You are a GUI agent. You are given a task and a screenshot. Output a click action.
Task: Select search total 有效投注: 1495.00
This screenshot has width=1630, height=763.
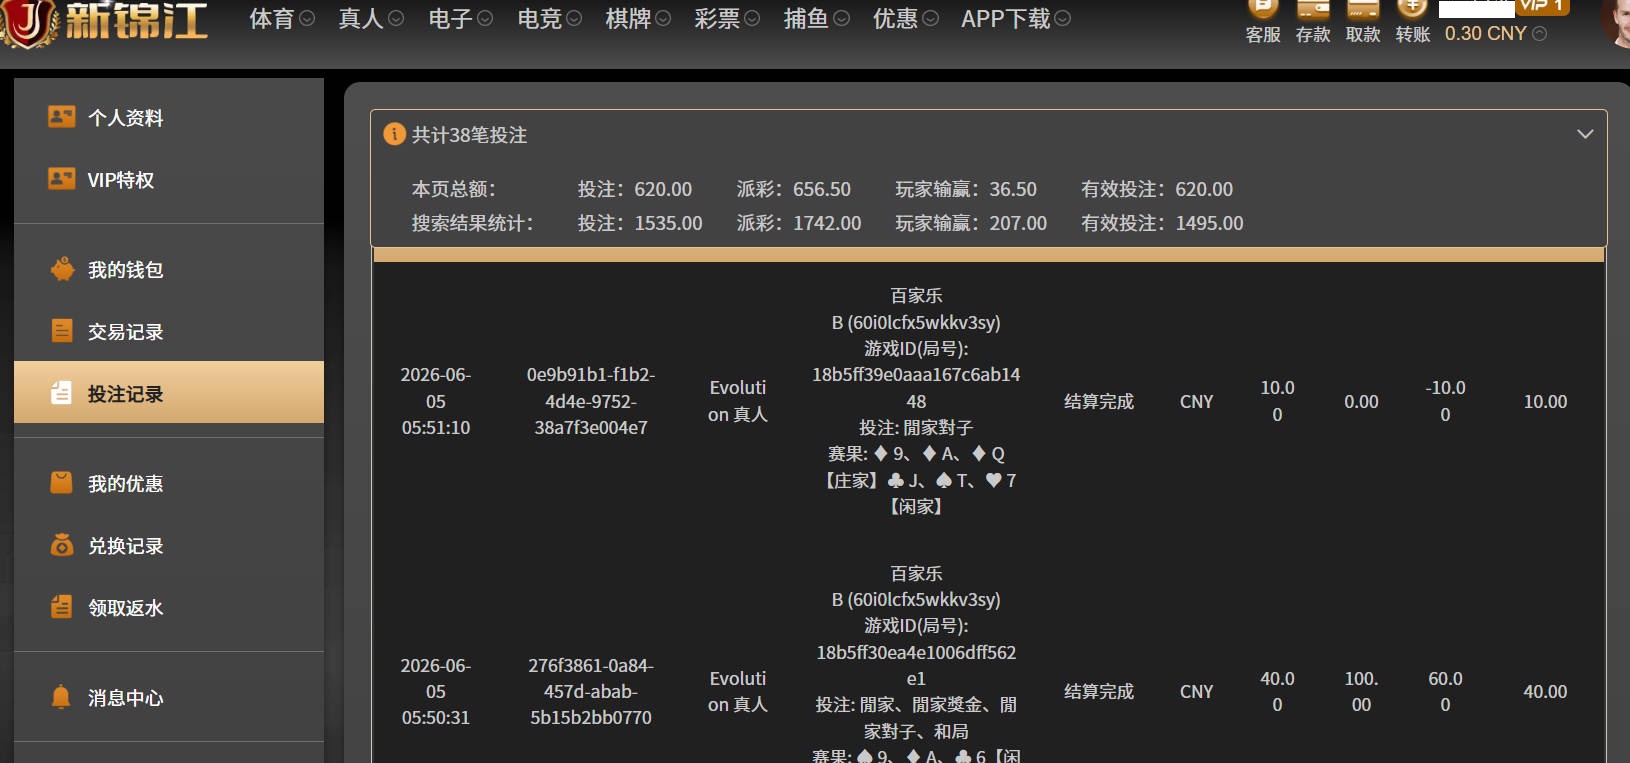(x=1162, y=223)
